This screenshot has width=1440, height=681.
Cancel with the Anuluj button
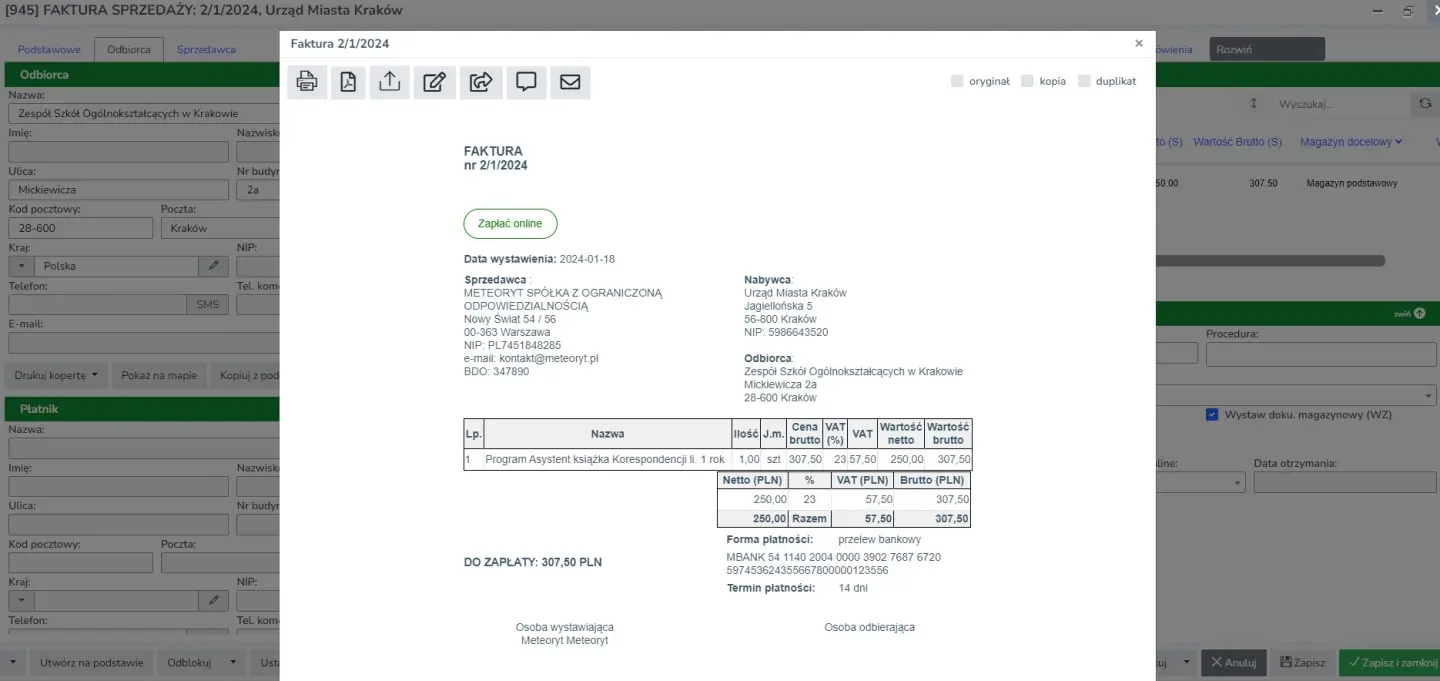click(1233, 662)
